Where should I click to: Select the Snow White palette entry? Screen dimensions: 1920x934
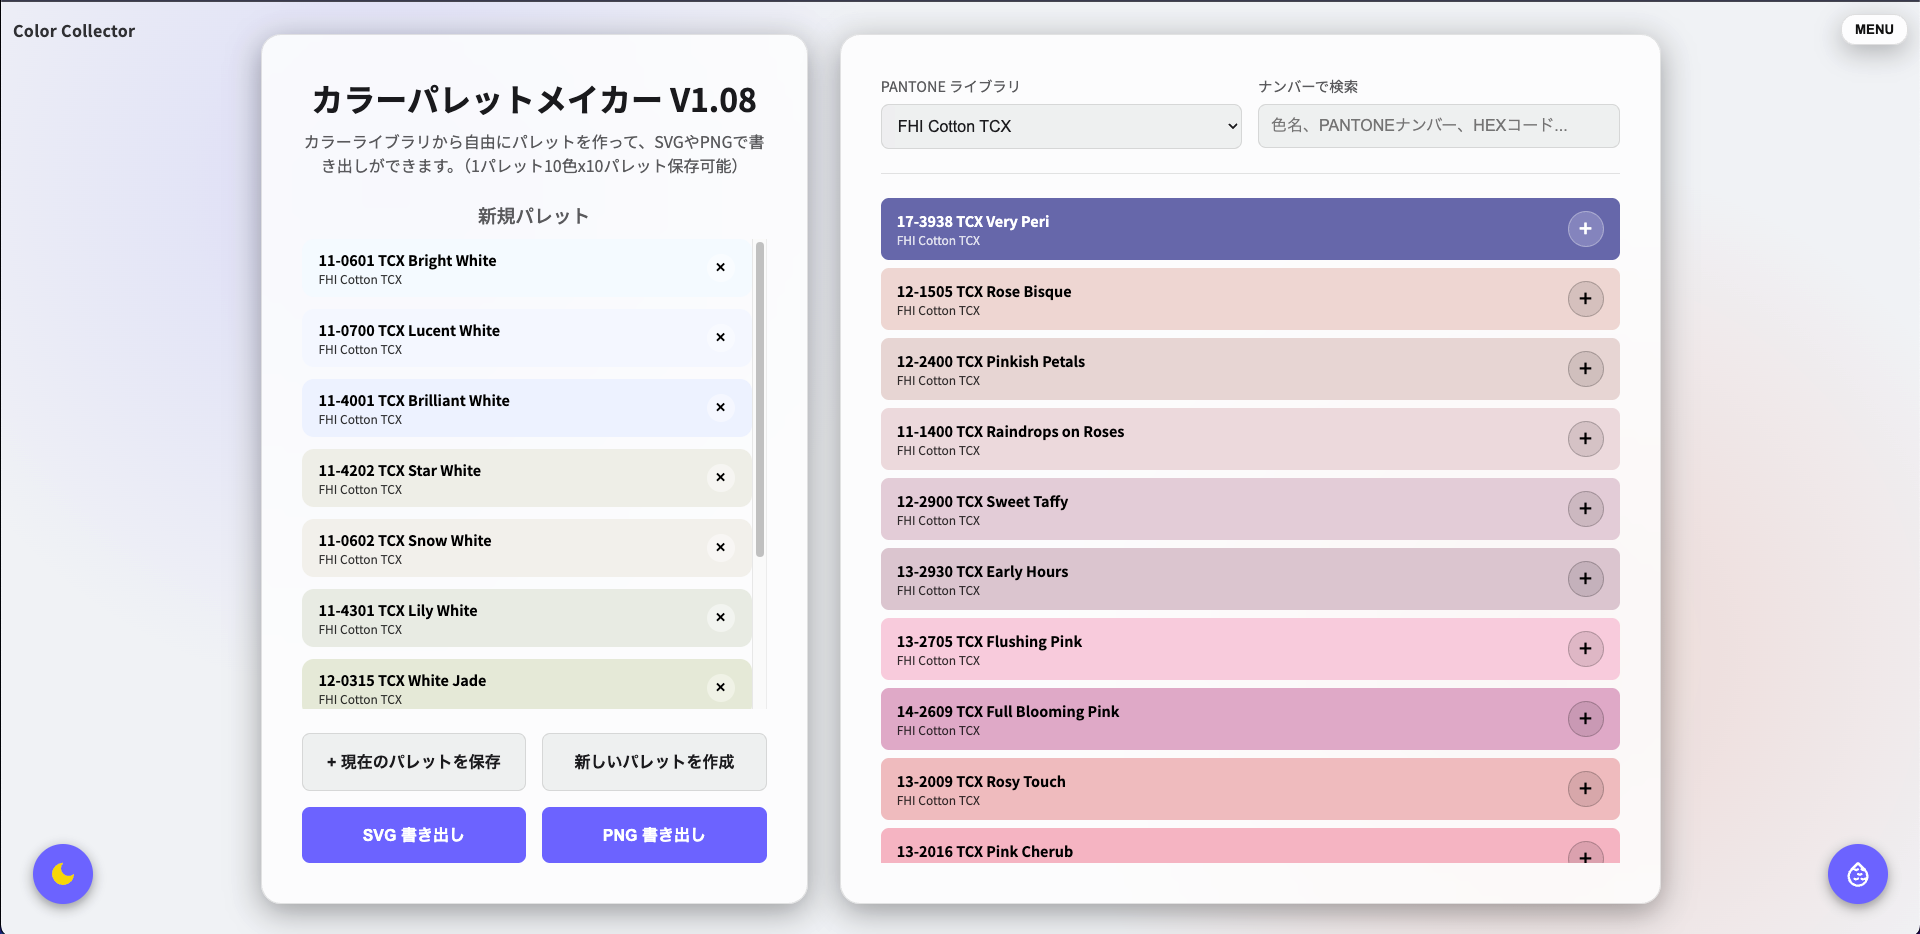pyautogui.click(x=527, y=548)
